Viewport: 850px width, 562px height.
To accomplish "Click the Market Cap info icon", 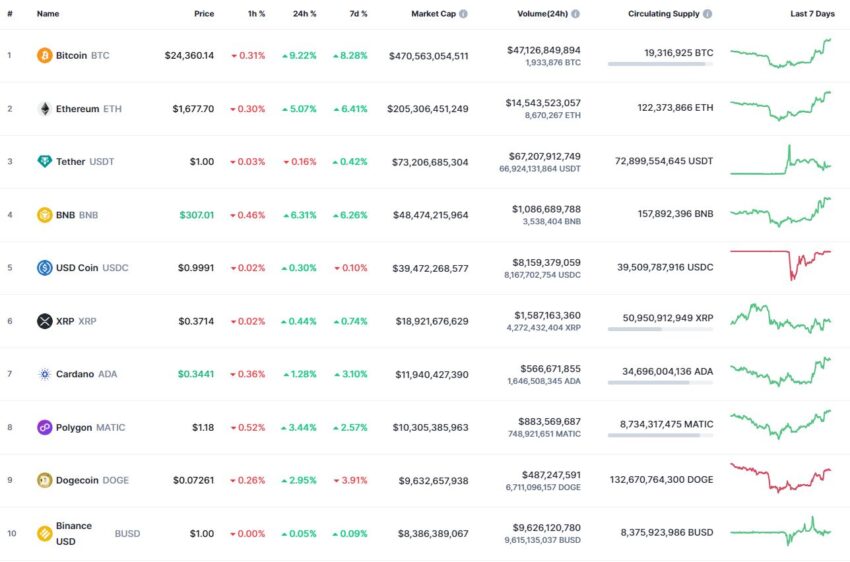I will point(463,15).
